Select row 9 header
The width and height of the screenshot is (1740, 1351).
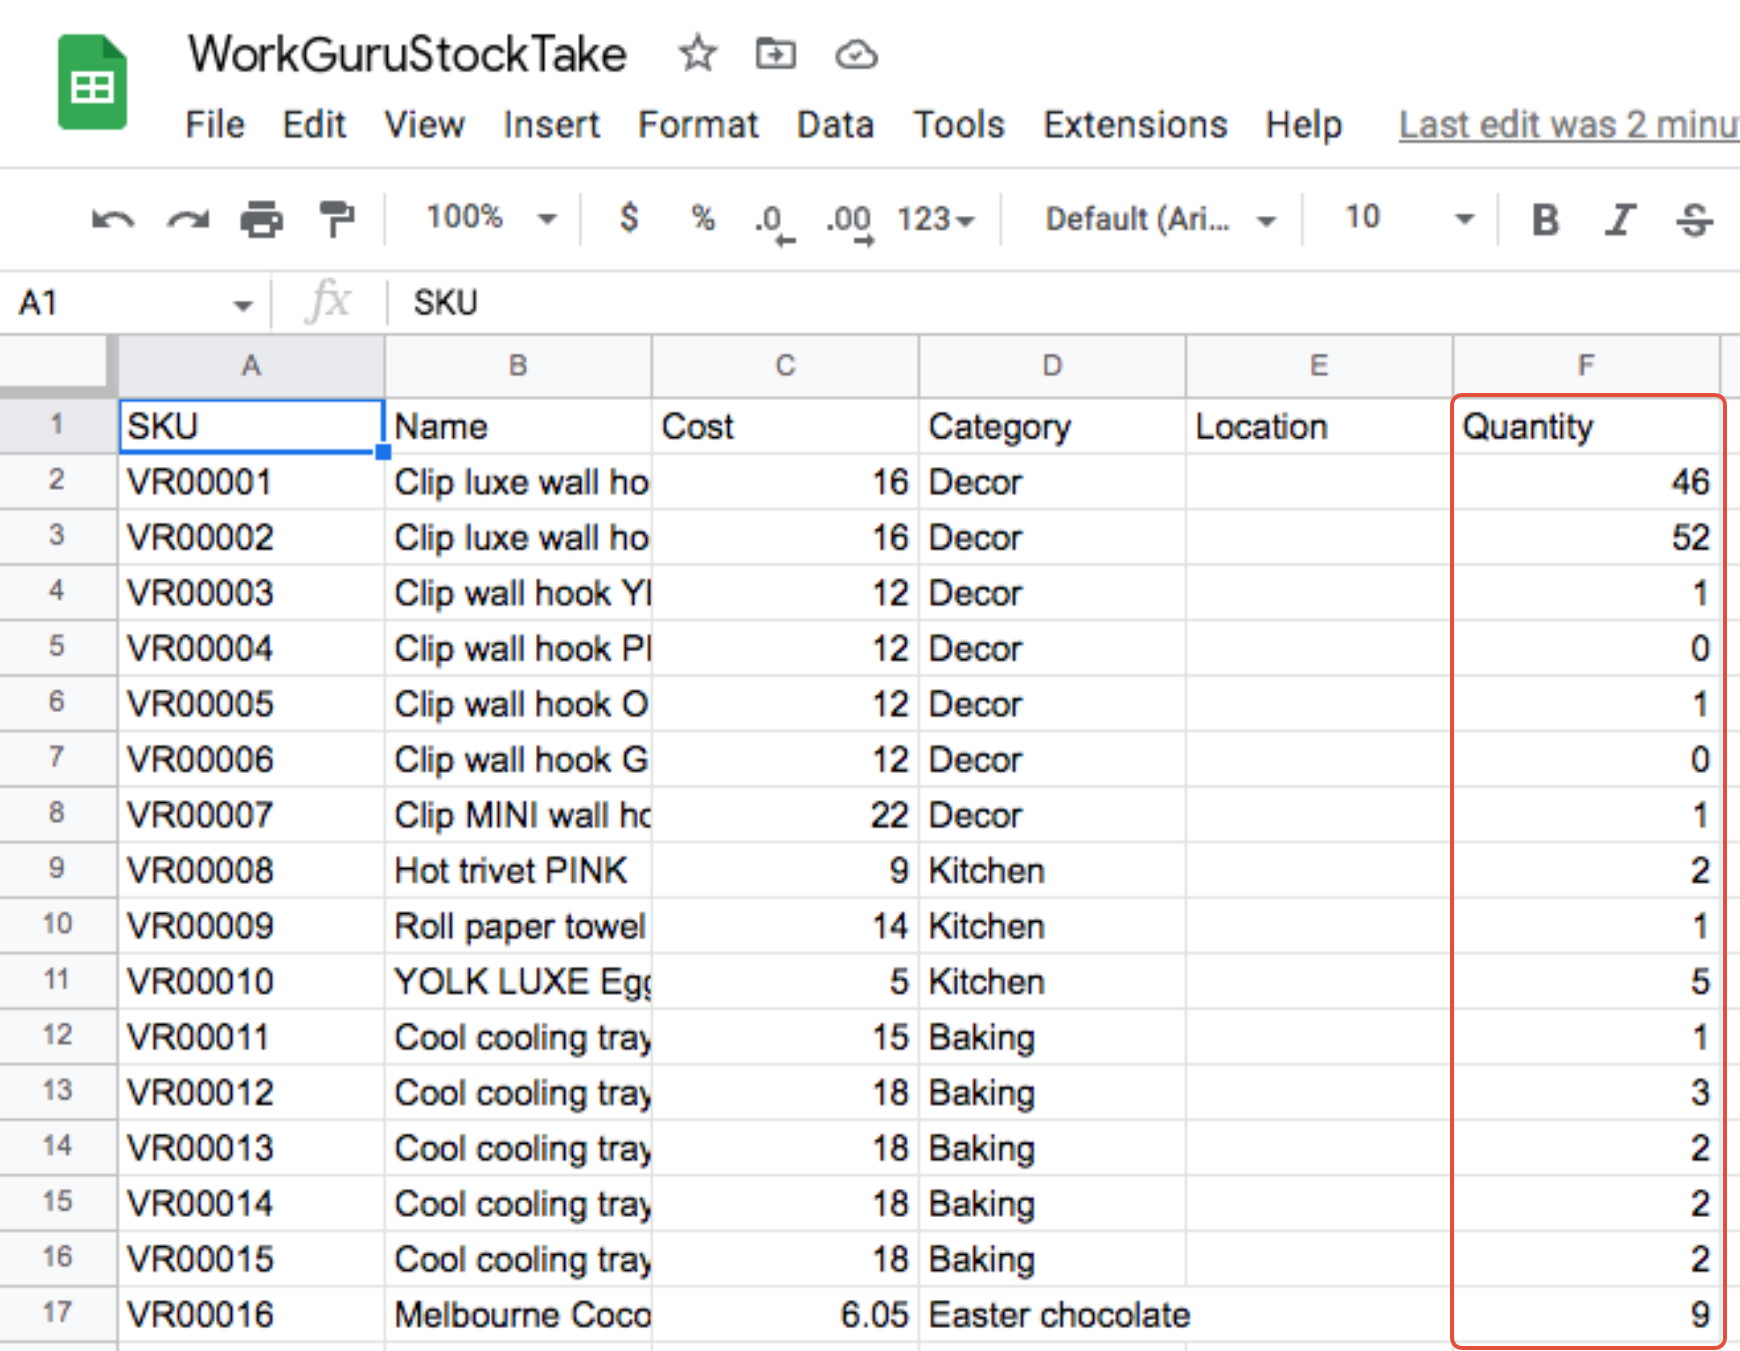(57, 869)
